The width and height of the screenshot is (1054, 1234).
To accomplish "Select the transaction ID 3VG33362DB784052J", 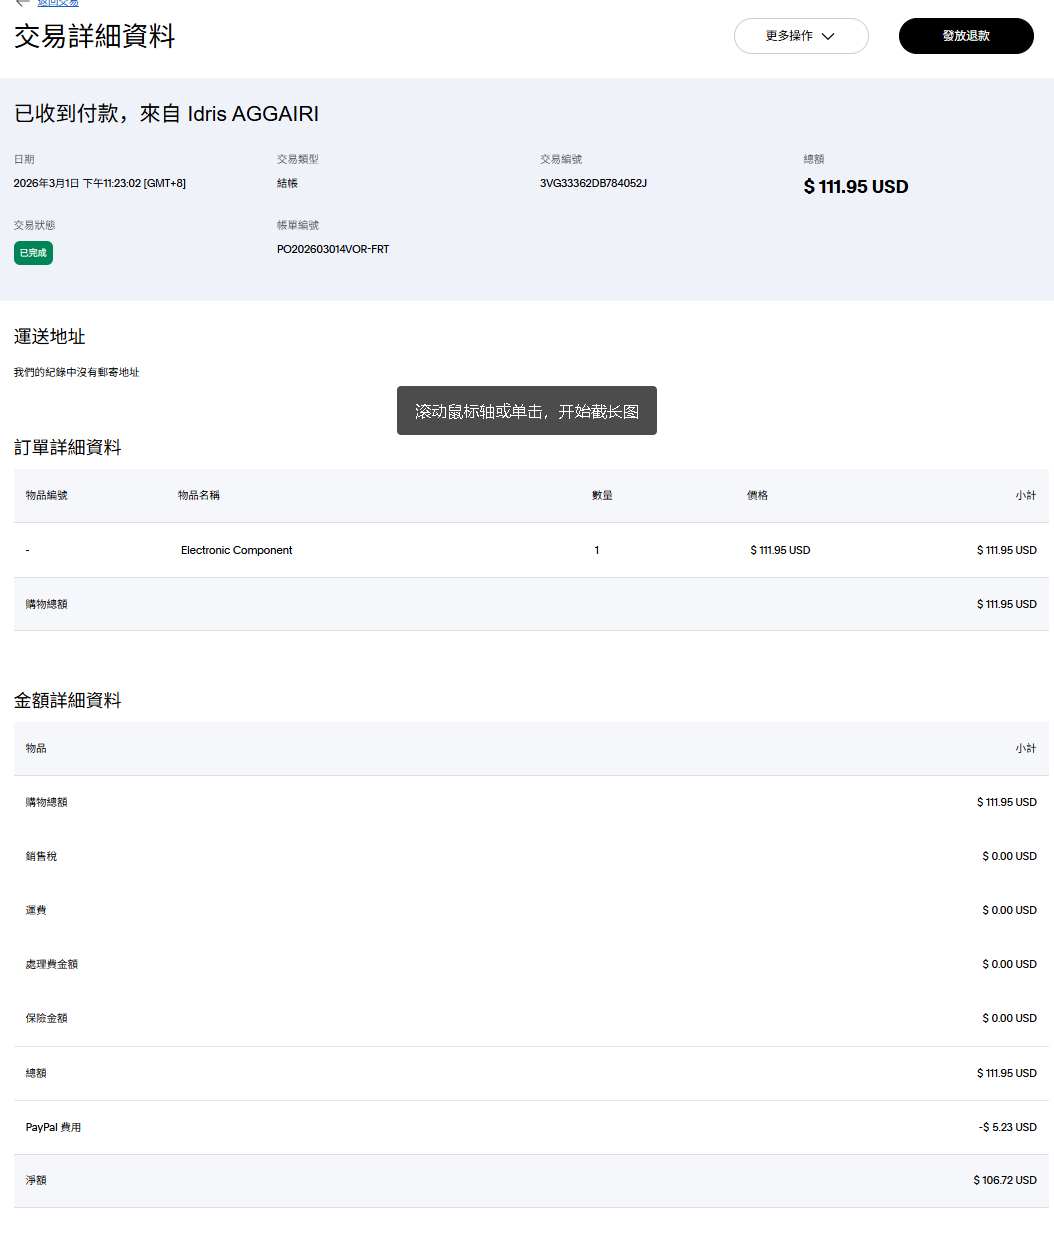I will coord(593,183).
